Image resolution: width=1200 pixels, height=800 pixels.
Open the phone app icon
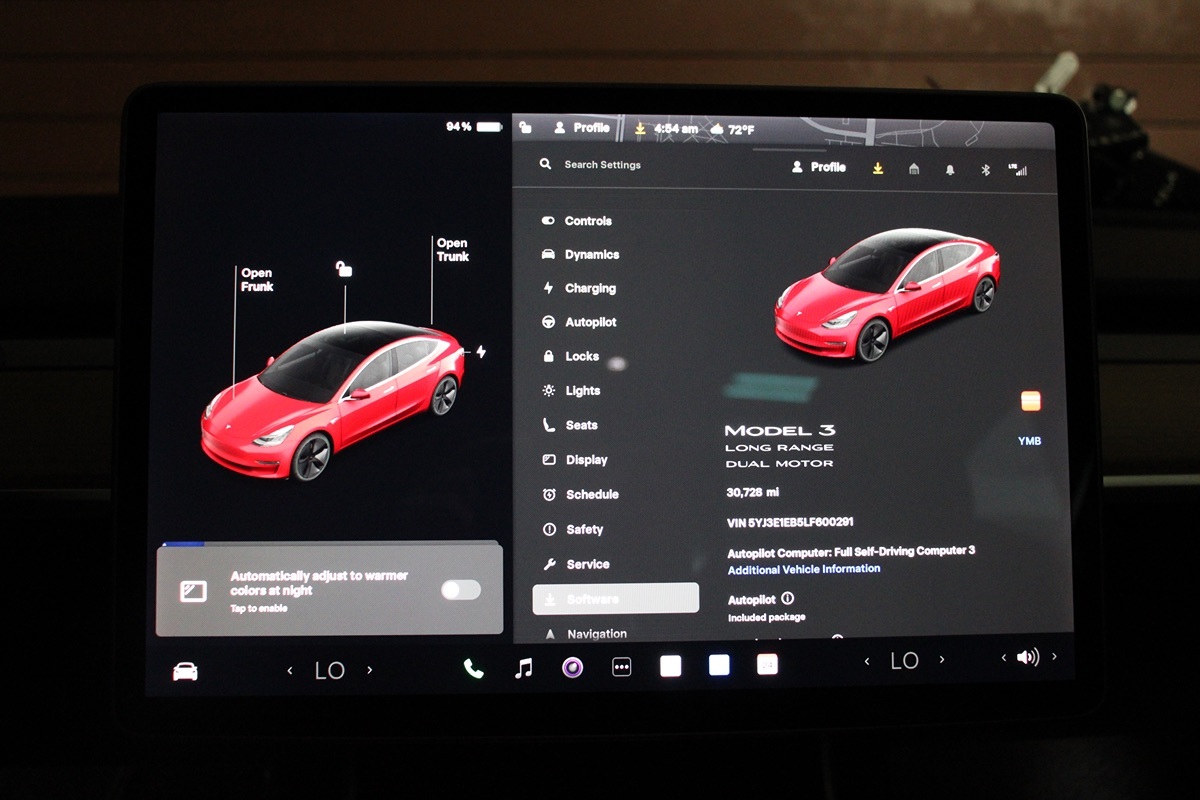pyautogui.click(x=474, y=669)
